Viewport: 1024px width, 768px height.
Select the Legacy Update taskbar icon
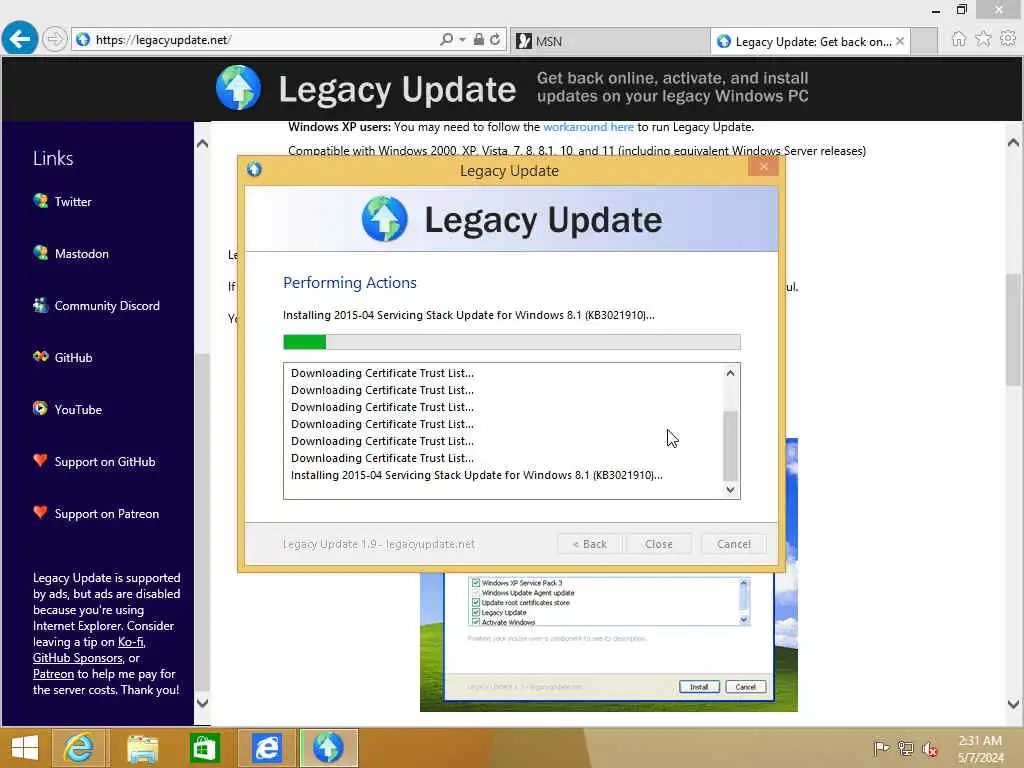point(328,748)
